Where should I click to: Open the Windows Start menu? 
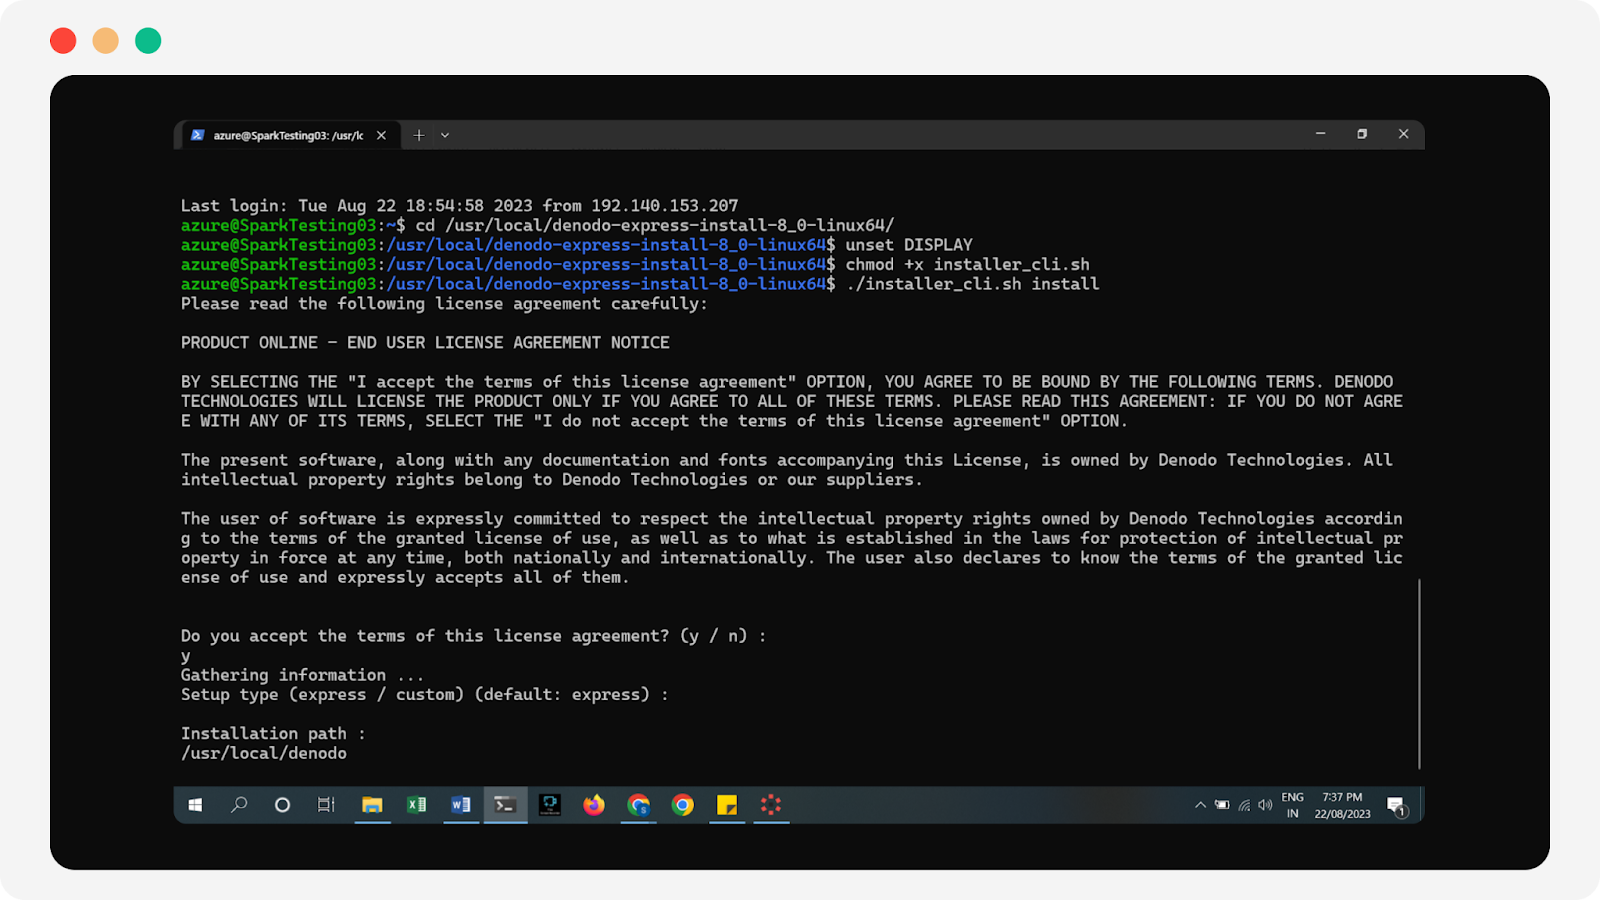(196, 805)
